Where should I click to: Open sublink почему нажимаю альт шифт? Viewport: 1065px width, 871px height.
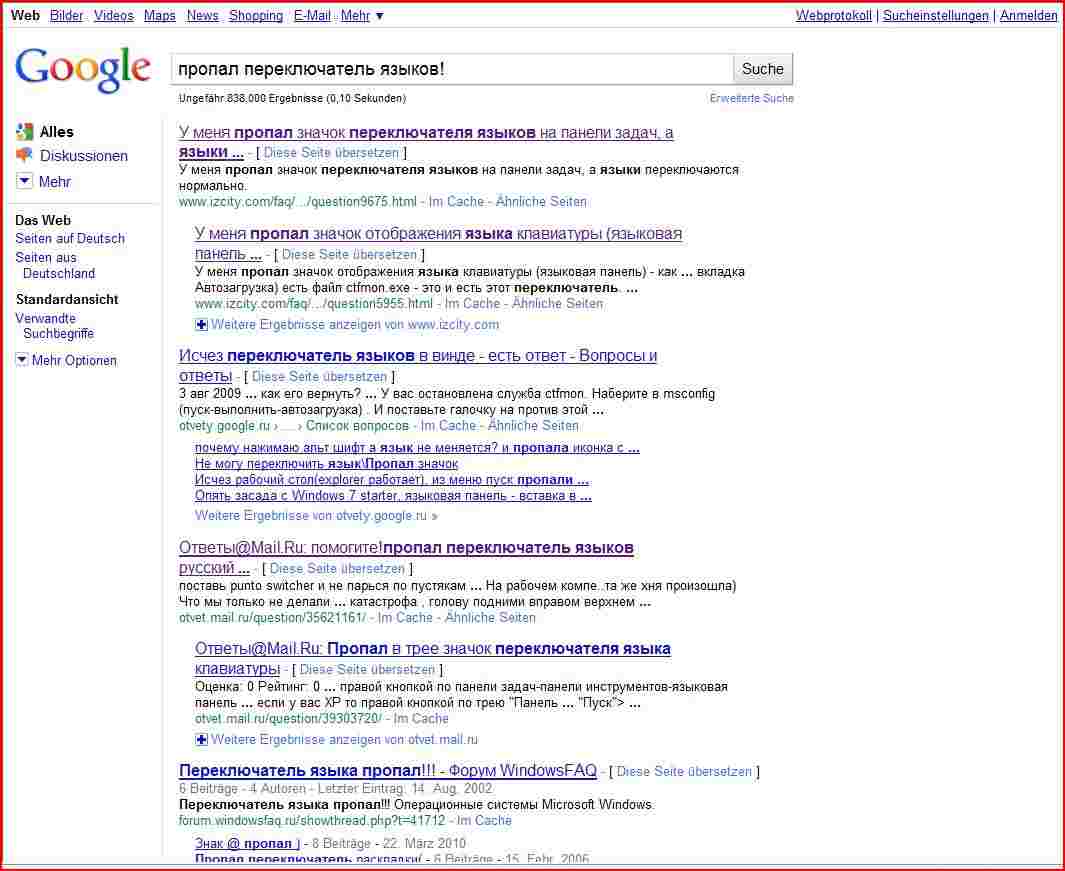point(417,448)
